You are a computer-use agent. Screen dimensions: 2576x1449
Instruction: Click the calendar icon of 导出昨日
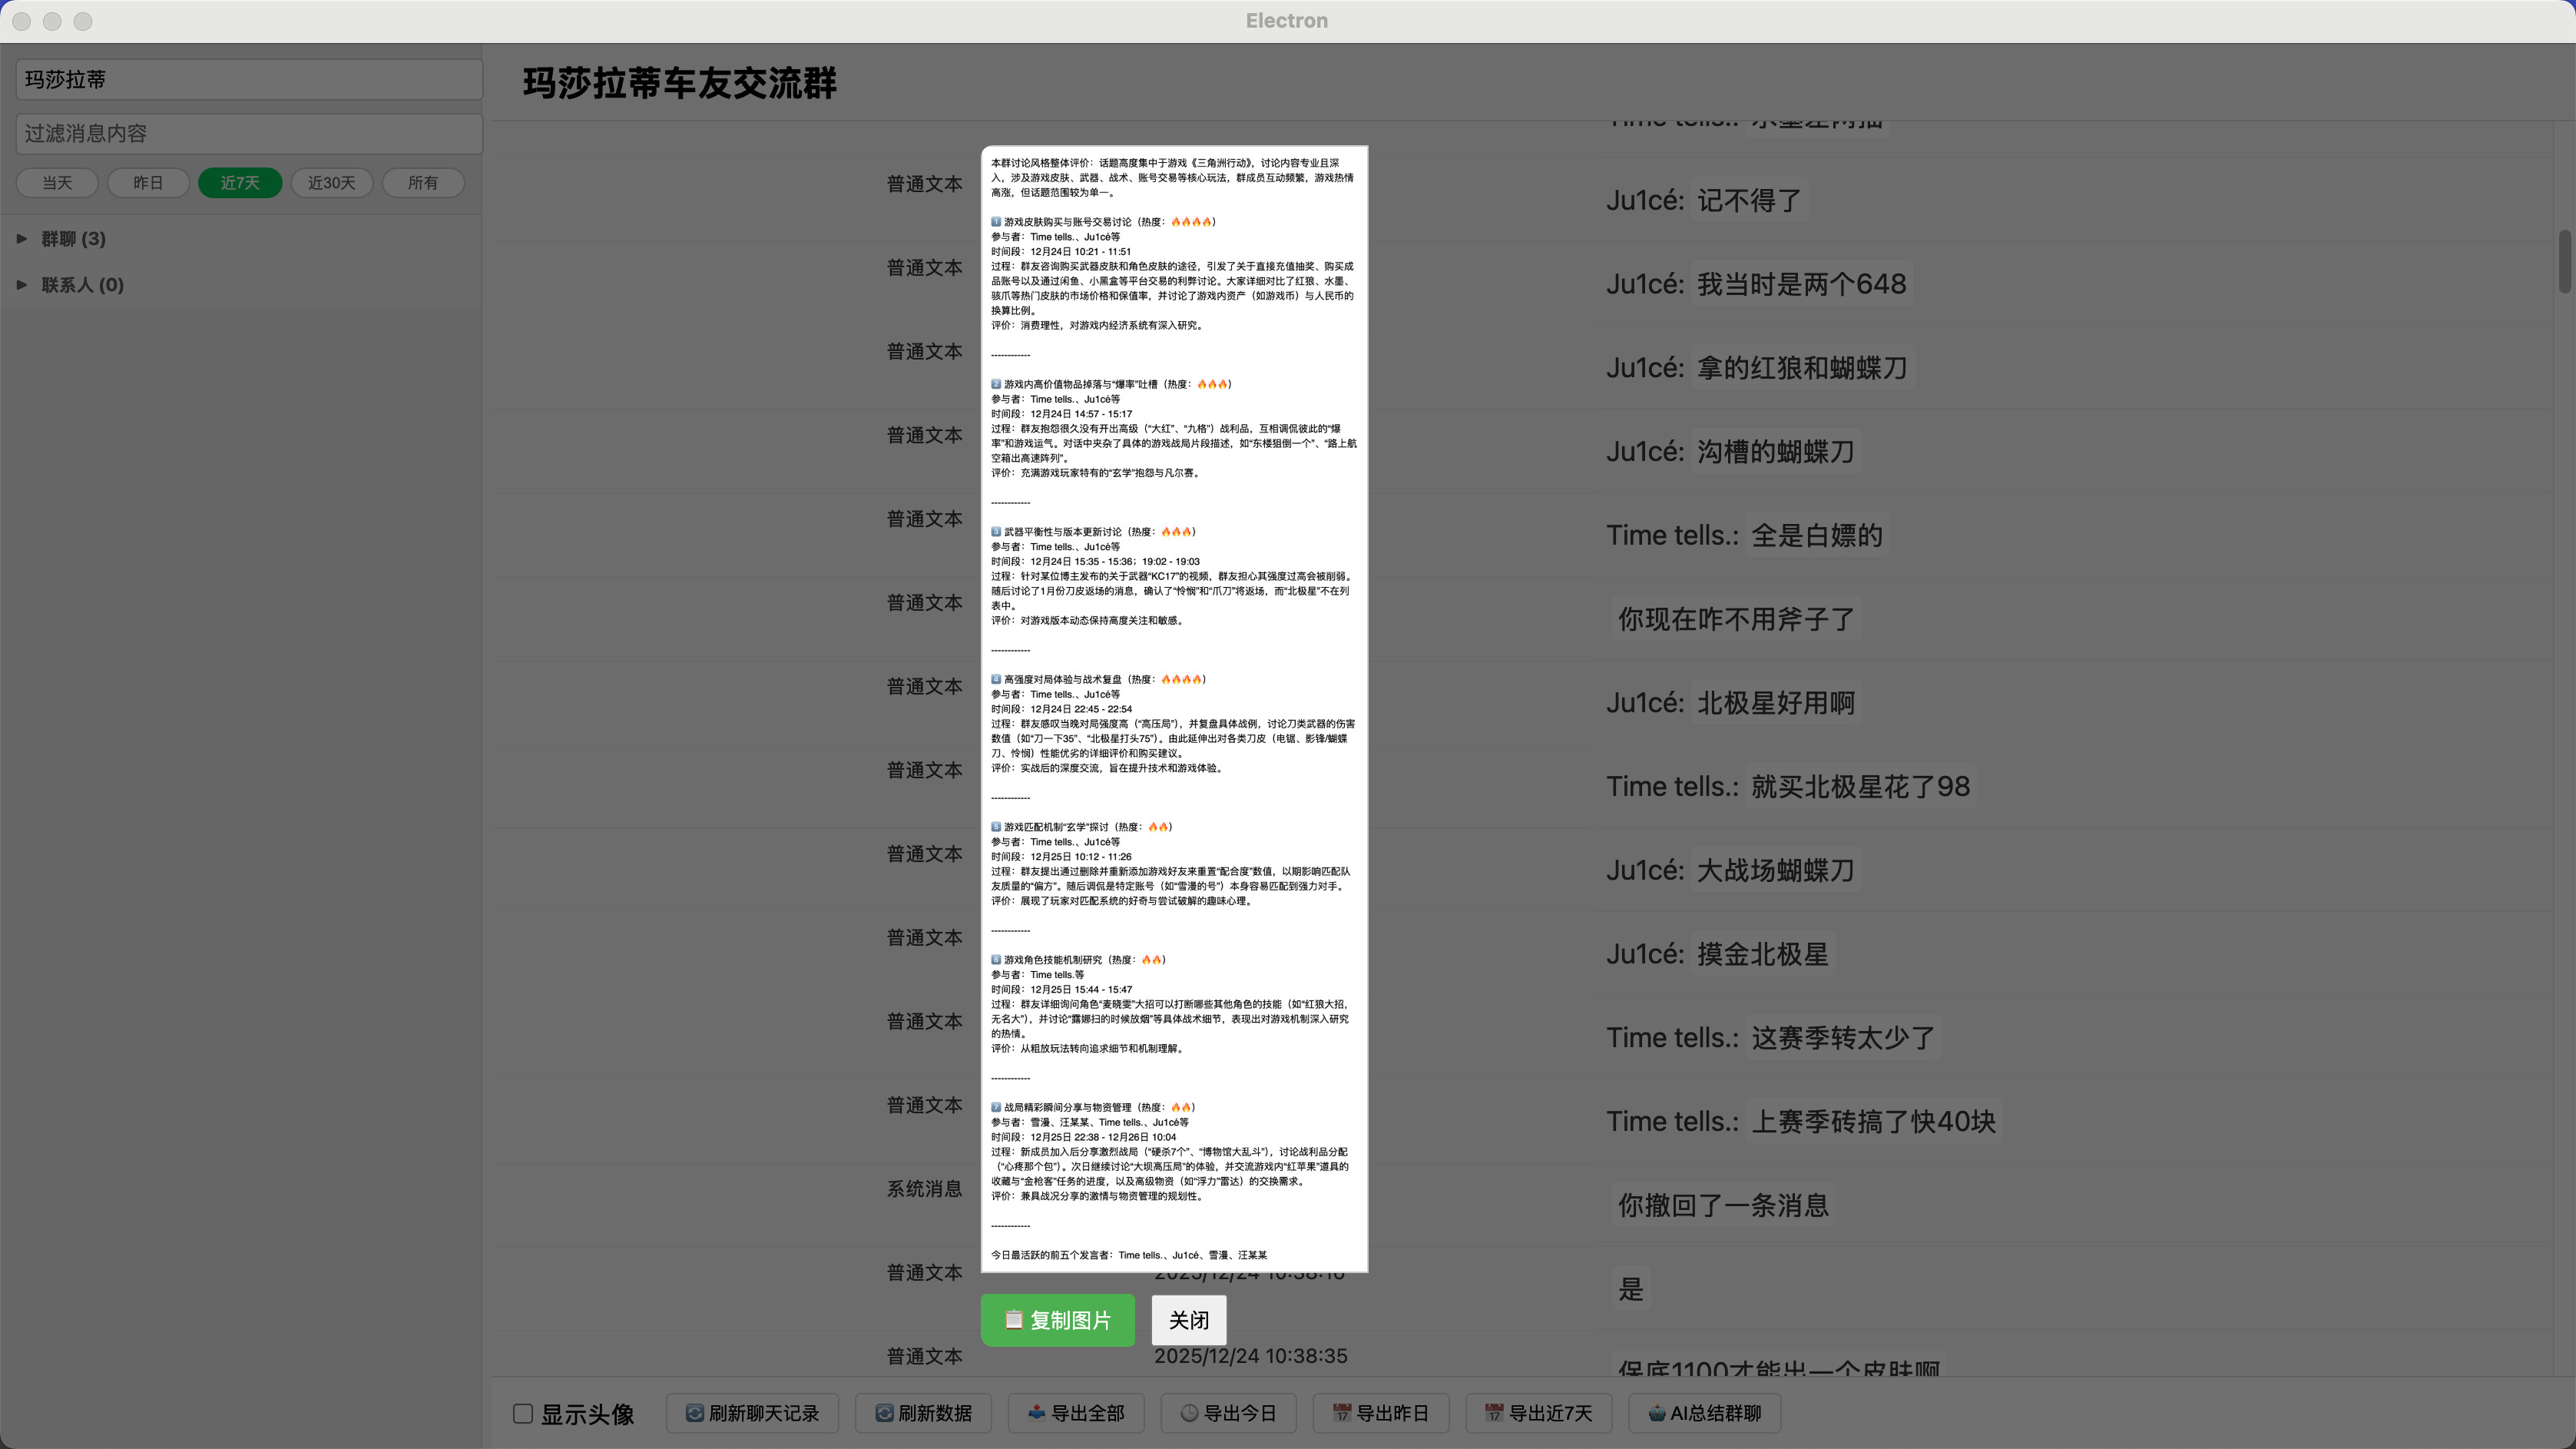click(1342, 1413)
